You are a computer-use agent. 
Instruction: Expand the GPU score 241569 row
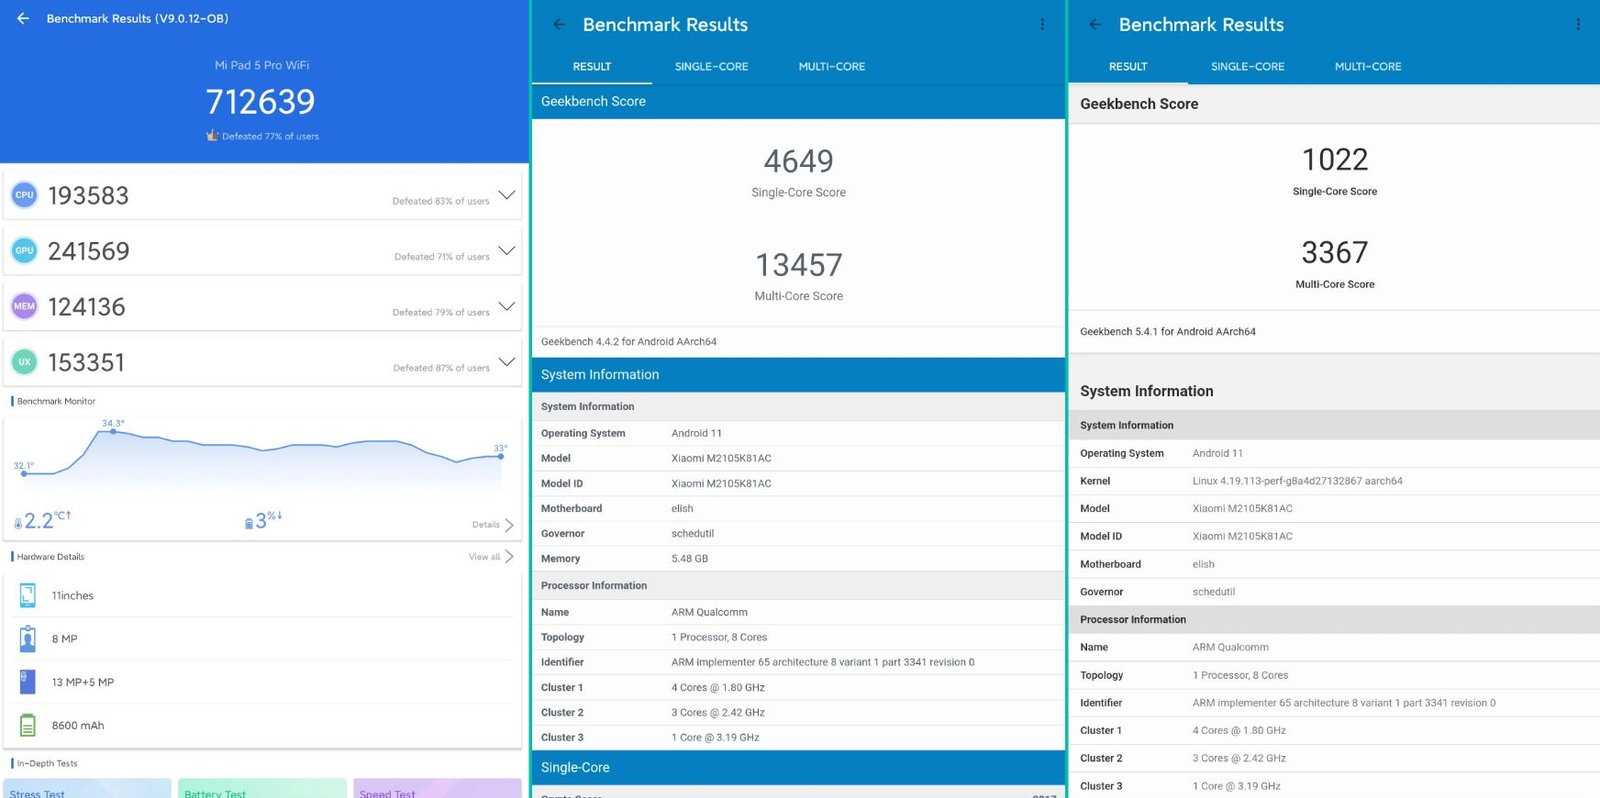pyautogui.click(x=507, y=250)
